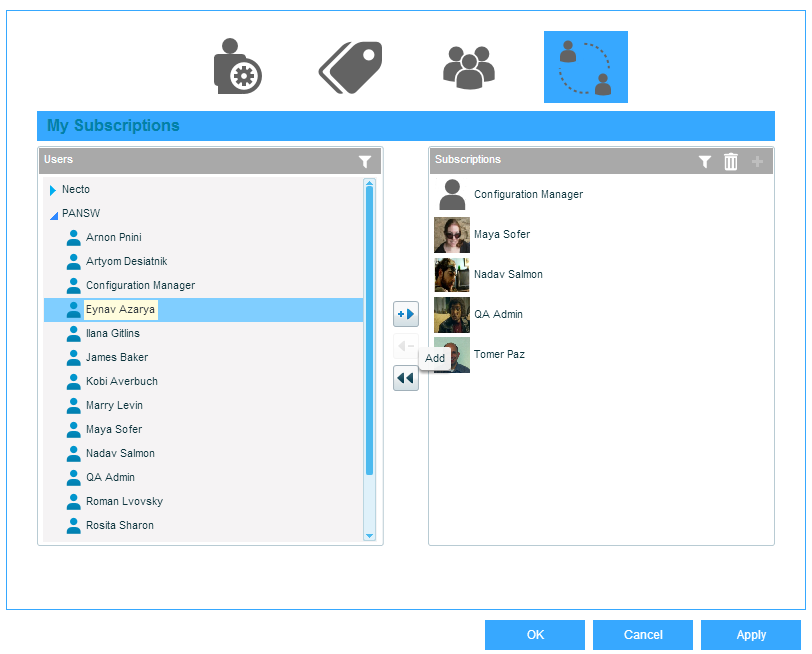Open the user settings gear tab
Viewport: 812px width, 654px height.
tap(237, 67)
